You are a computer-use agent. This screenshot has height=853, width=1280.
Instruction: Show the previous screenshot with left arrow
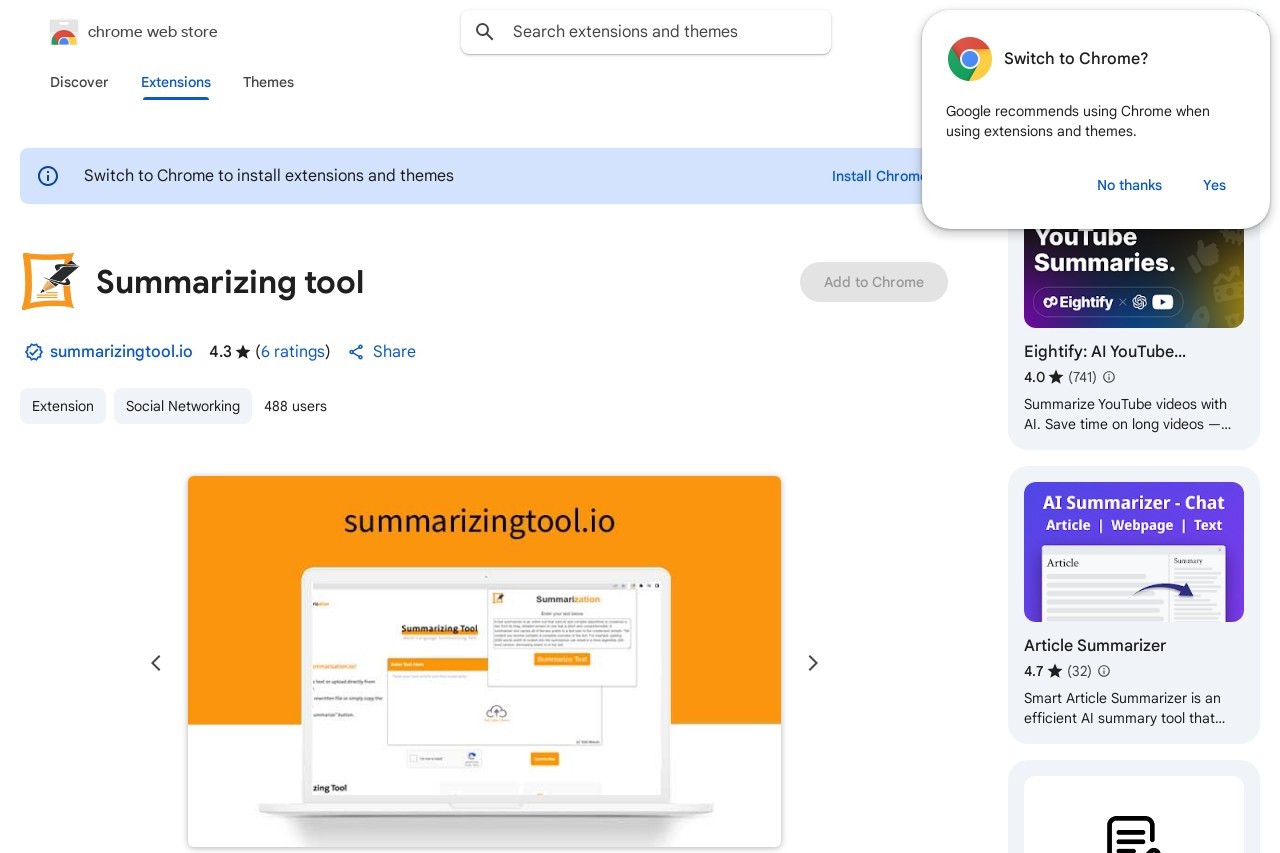click(x=156, y=663)
